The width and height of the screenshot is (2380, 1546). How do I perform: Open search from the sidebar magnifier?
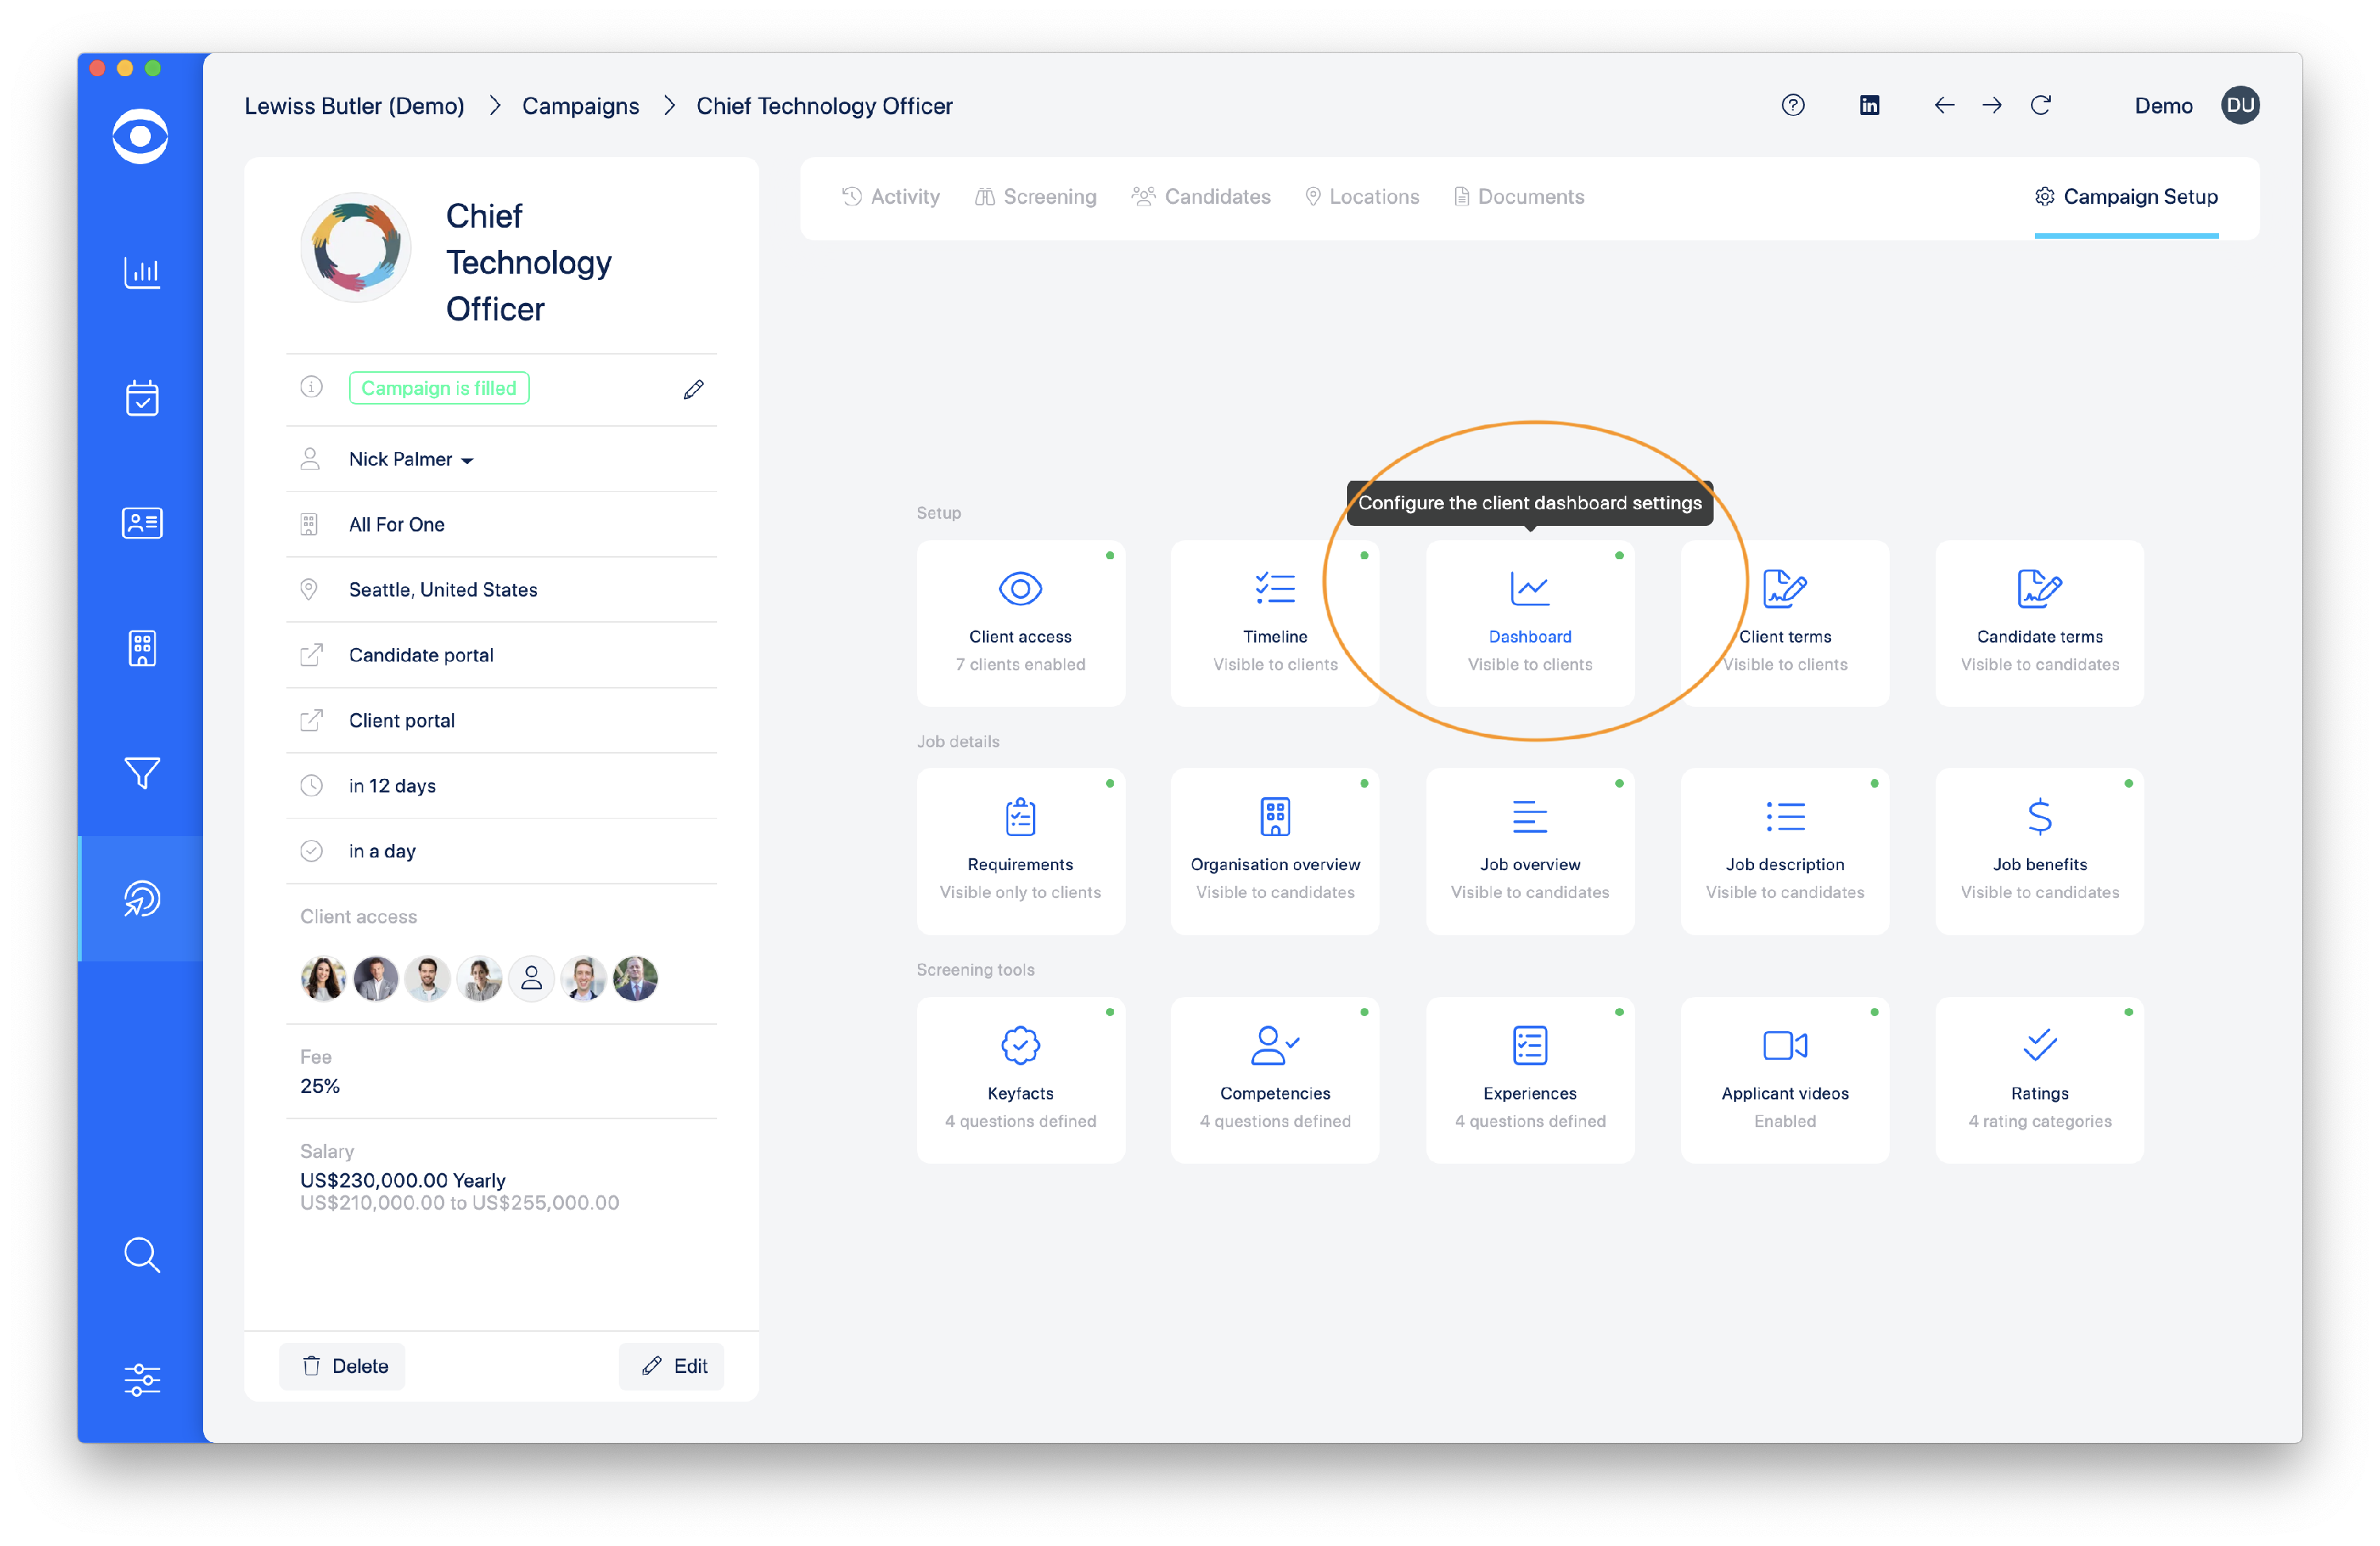[141, 1256]
